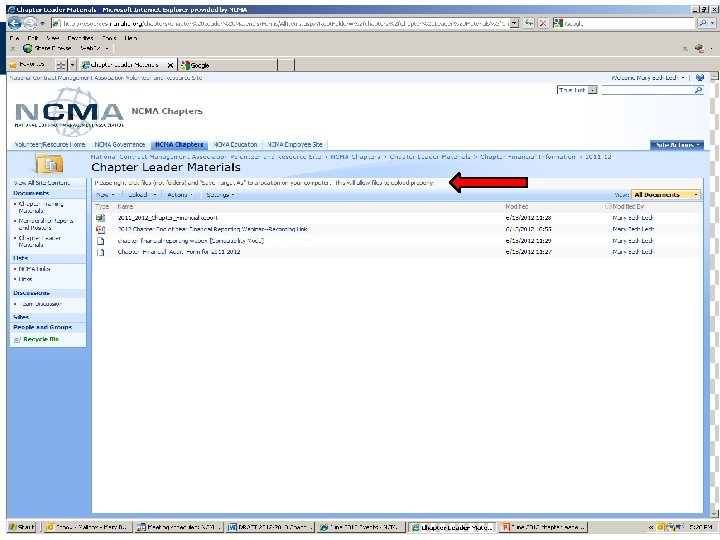
Task: Select the Chapter Leader Materials browser tab
Action: click(123, 65)
